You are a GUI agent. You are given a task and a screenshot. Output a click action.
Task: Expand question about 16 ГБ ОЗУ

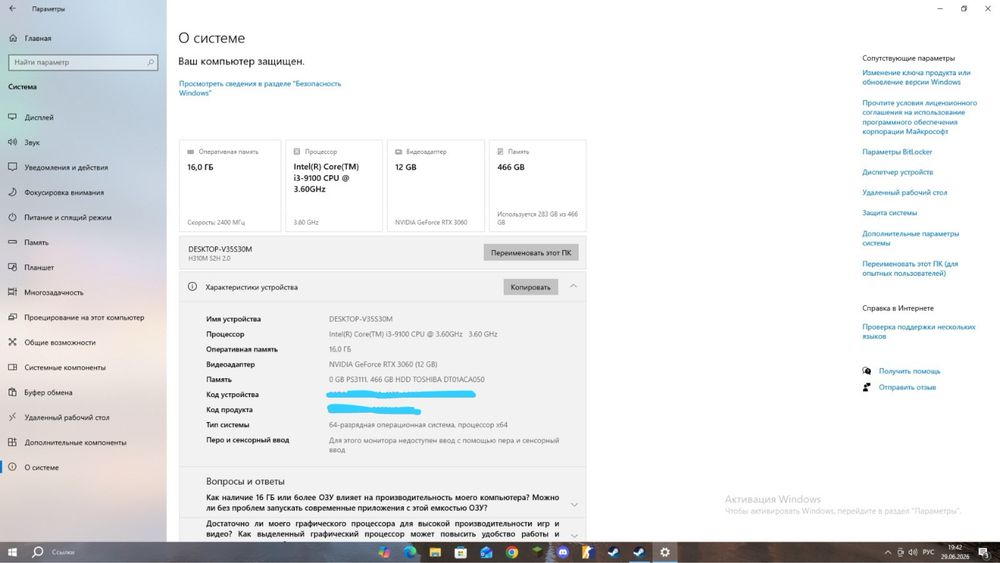(574, 504)
